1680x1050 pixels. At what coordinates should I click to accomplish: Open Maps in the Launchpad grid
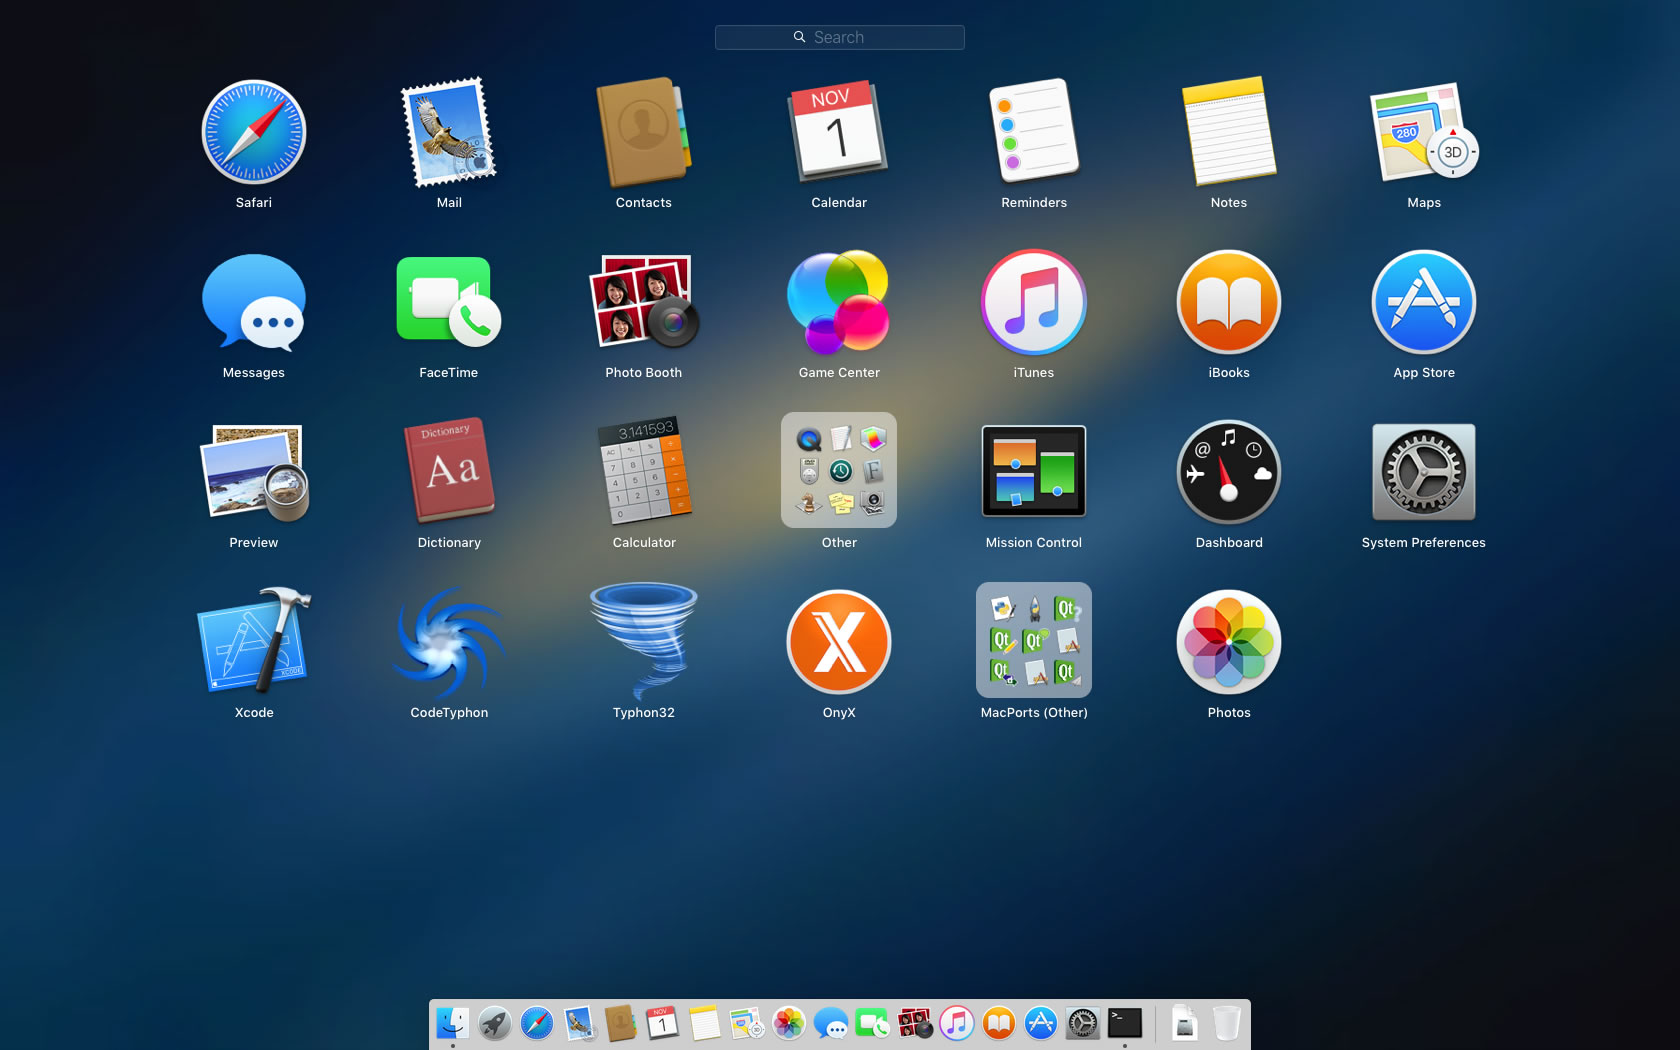[x=1424, y=132]
